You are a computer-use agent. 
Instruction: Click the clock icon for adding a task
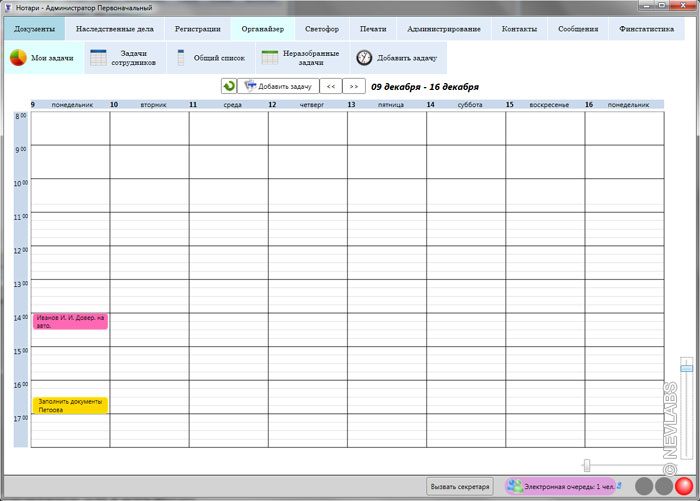(364, 58)
